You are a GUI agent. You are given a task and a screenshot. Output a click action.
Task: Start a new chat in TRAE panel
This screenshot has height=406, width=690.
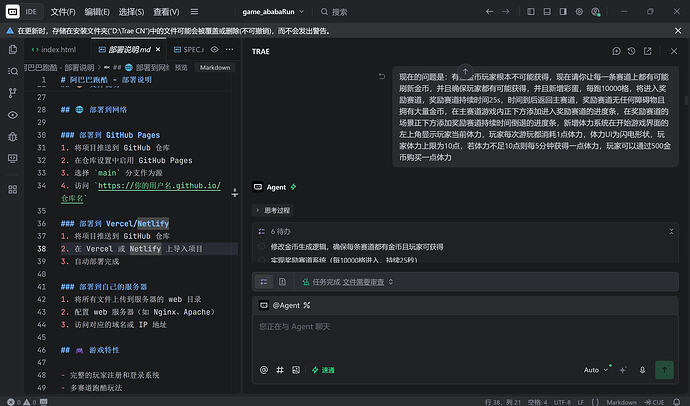(616, 51)
